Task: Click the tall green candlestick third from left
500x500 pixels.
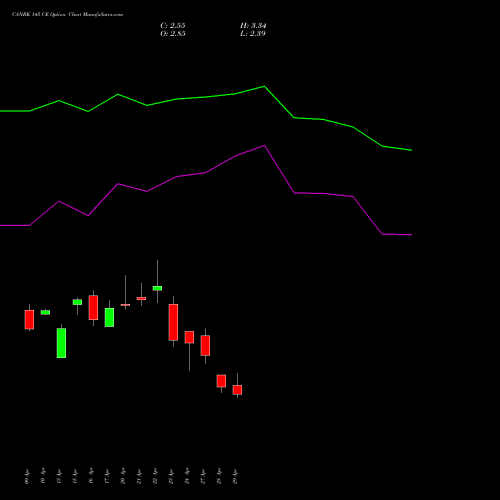Action: (61, 343)
